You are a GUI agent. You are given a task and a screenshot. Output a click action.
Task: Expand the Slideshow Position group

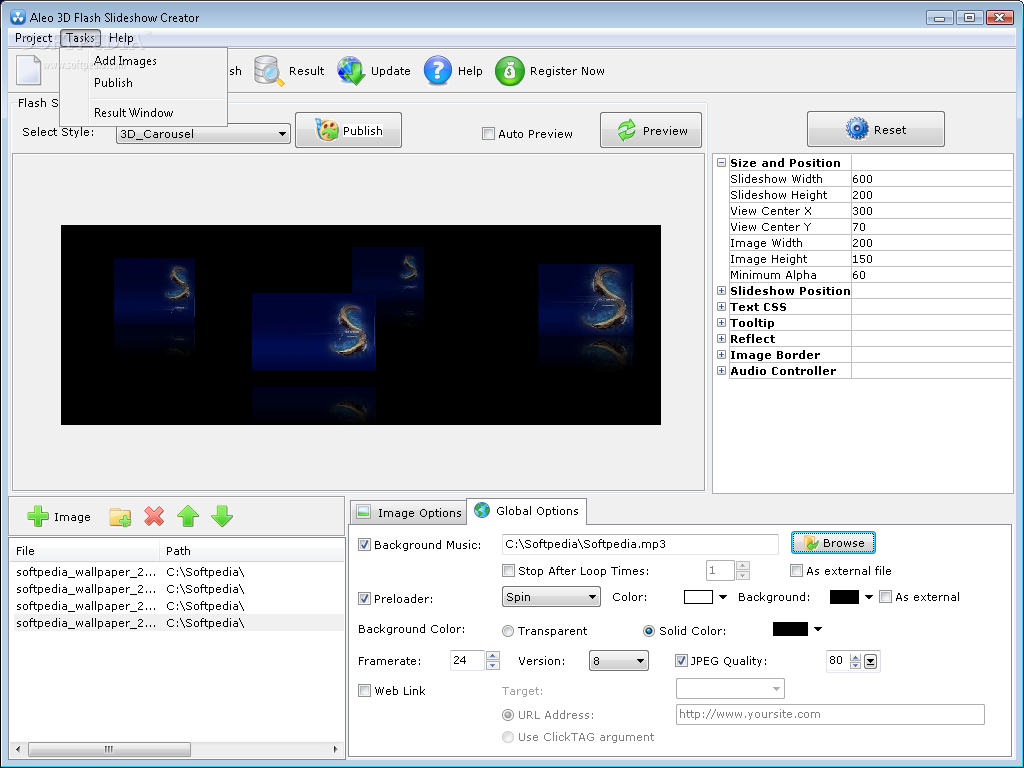click(x=722, y=291)
